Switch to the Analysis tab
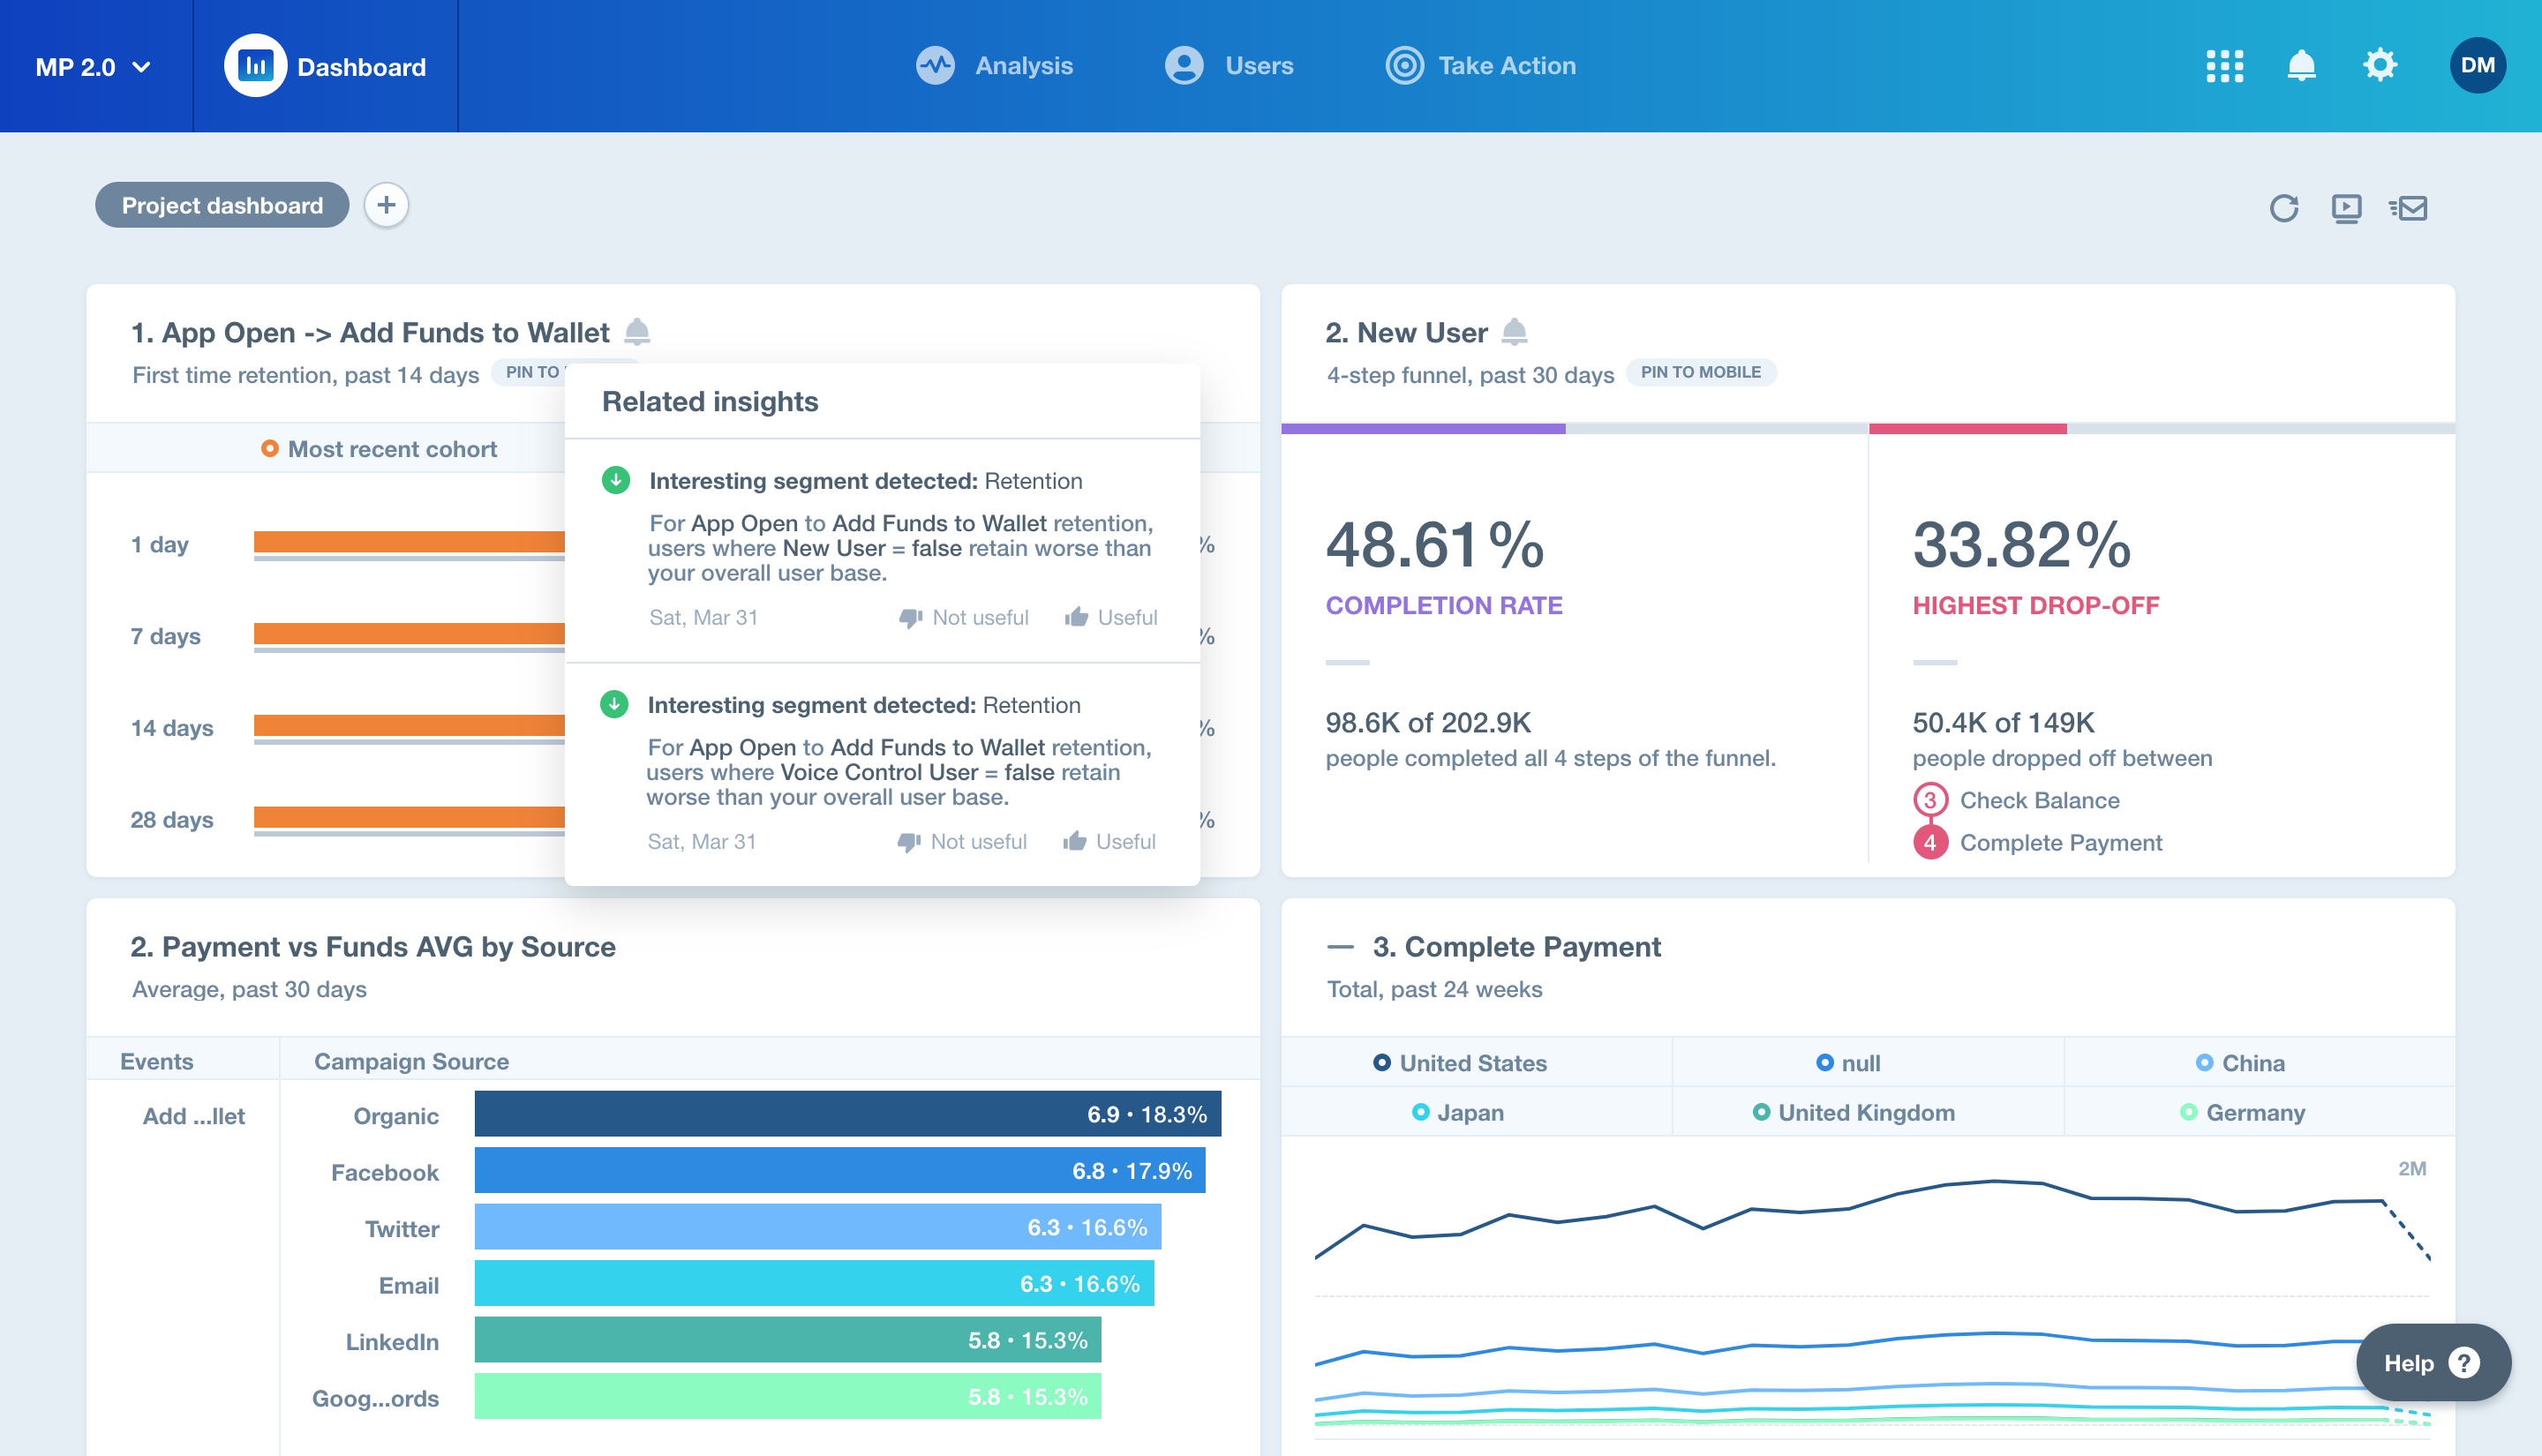This screenshot has width=2542, height=1456. pos(995,66)
